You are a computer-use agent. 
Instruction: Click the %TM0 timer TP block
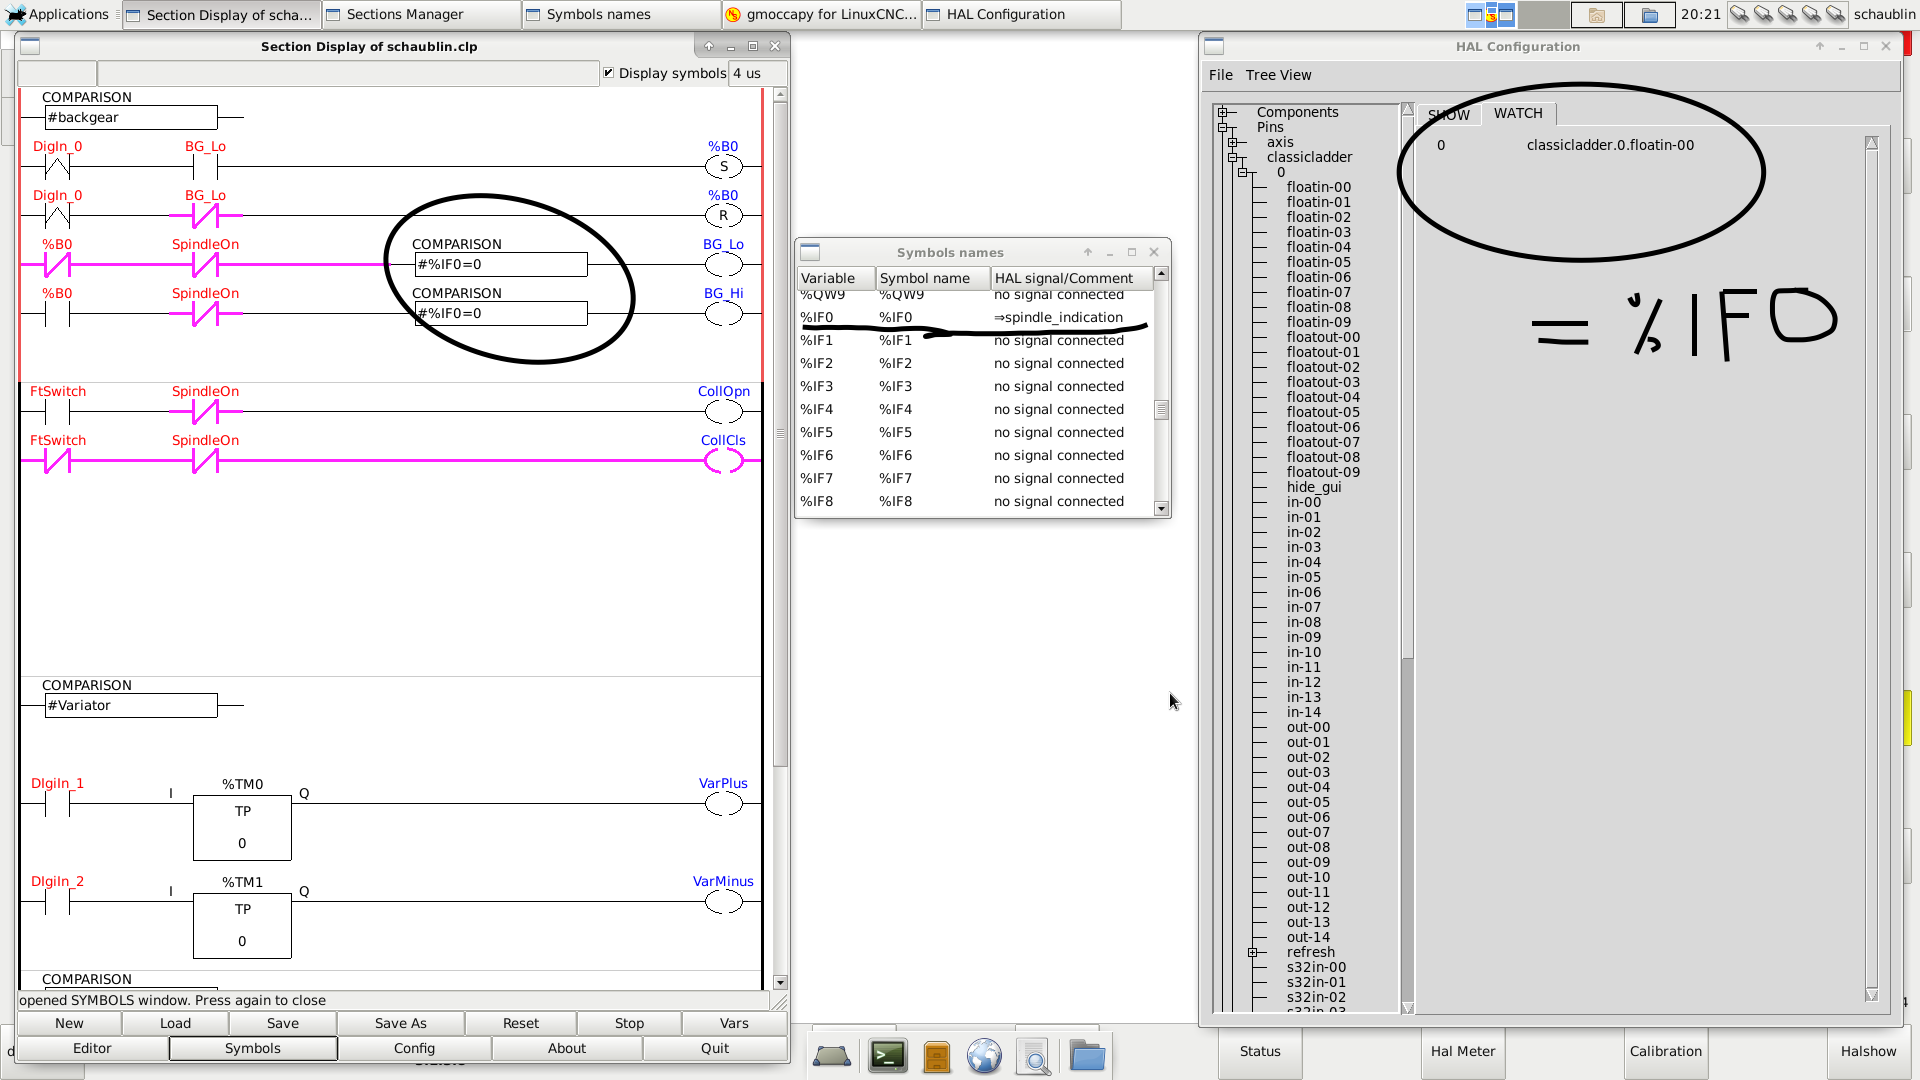242,827
